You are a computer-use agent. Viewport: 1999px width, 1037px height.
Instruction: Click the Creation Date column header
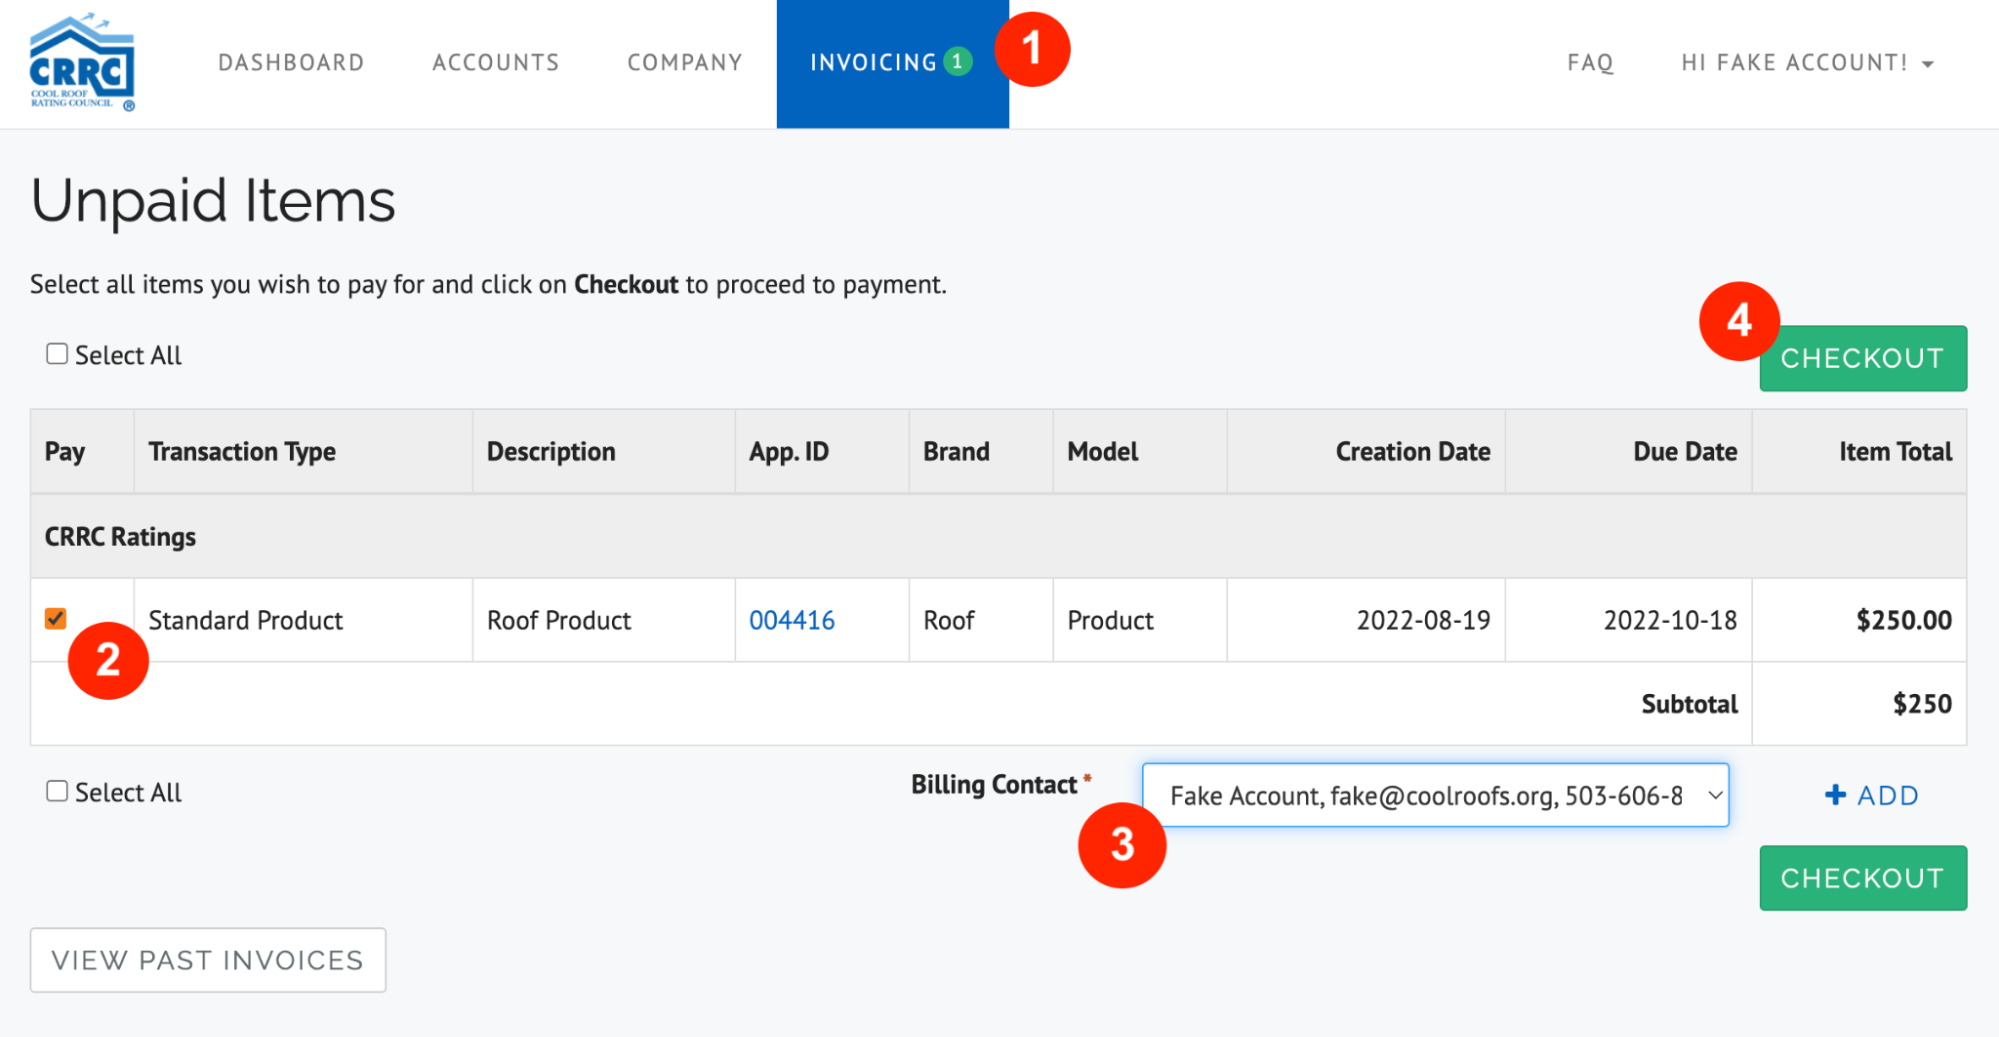pos(1412,451)
